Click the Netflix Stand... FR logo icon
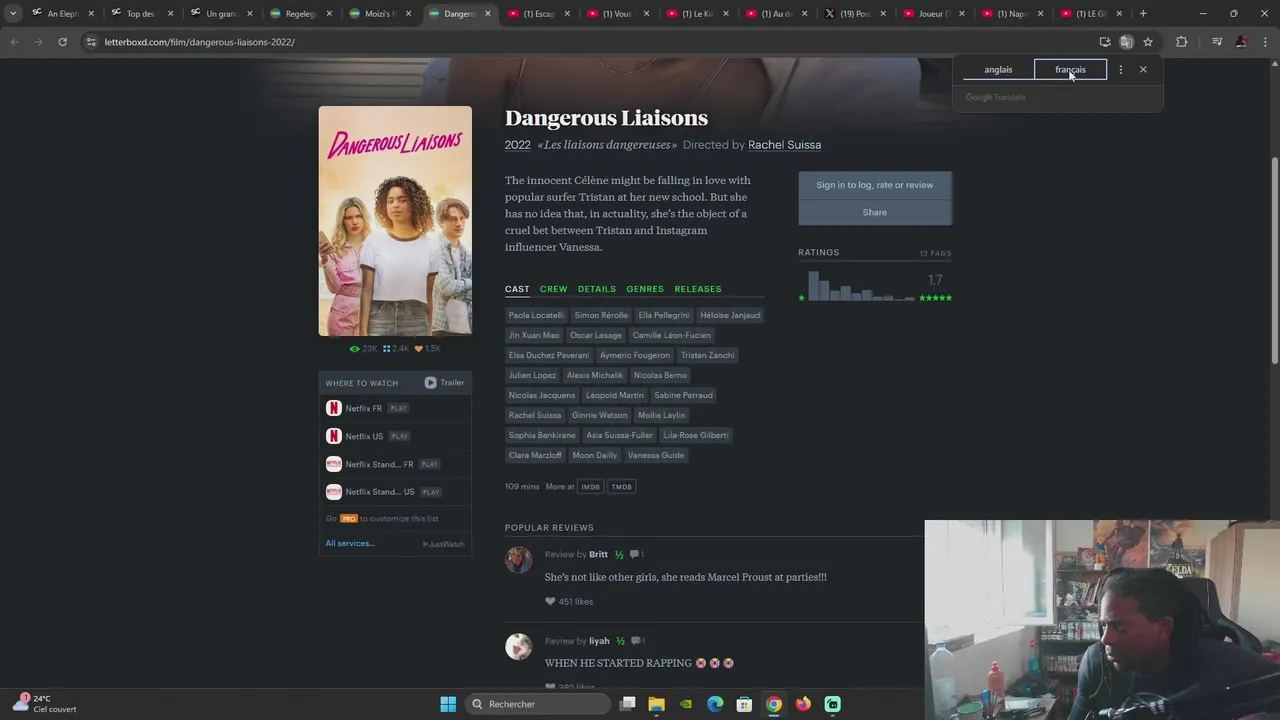 click(334, 464)
